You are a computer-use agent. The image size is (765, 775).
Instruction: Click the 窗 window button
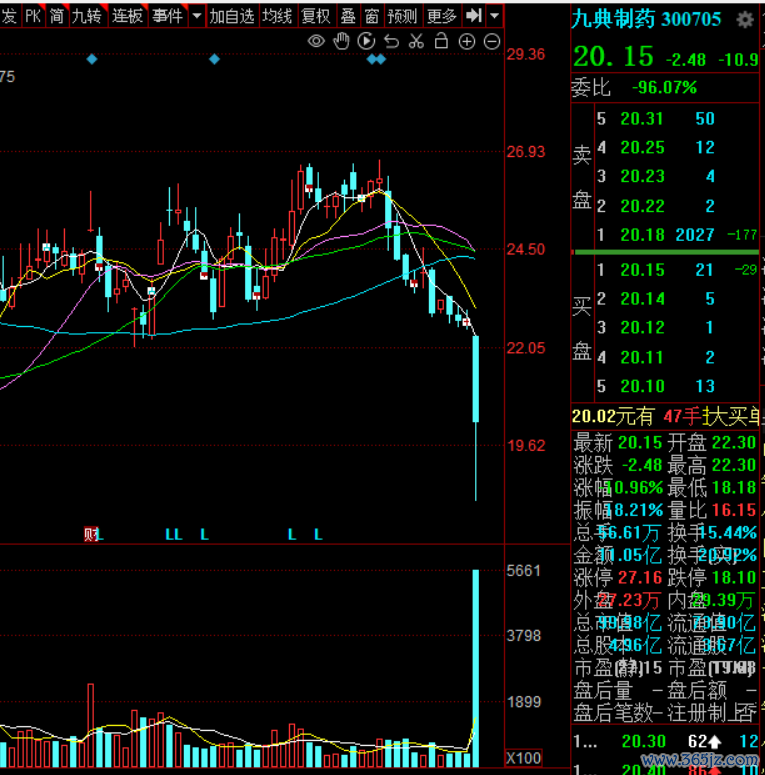tap(372, 16)
